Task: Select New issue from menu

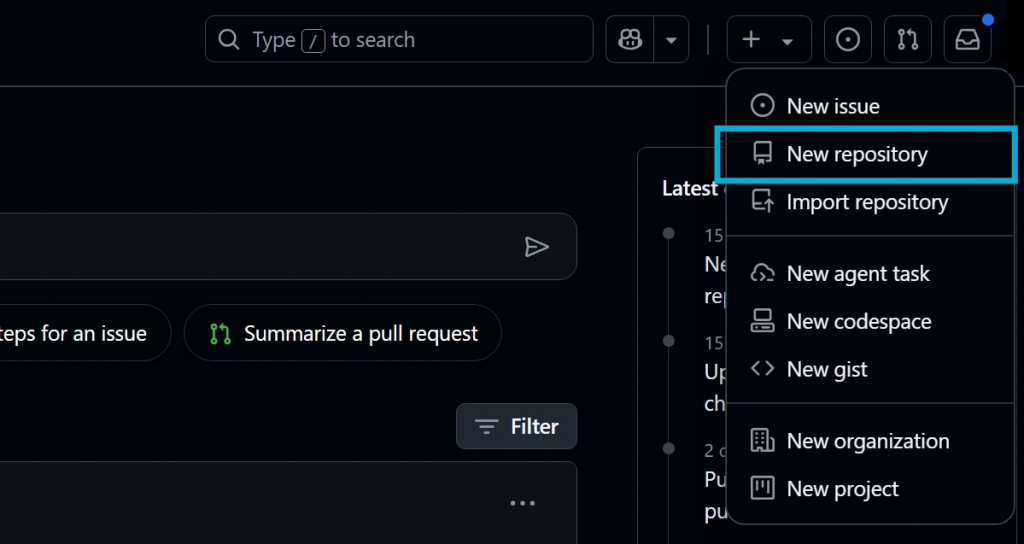Action: 870,106
